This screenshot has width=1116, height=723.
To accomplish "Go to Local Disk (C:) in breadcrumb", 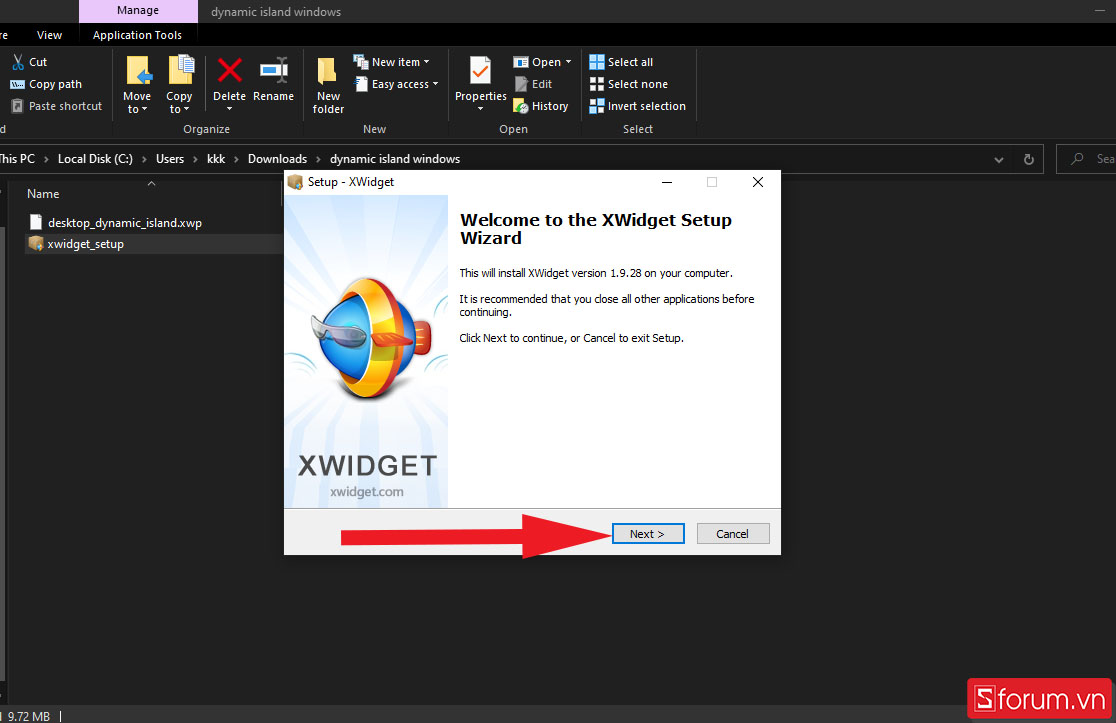I will coord(95,159).
